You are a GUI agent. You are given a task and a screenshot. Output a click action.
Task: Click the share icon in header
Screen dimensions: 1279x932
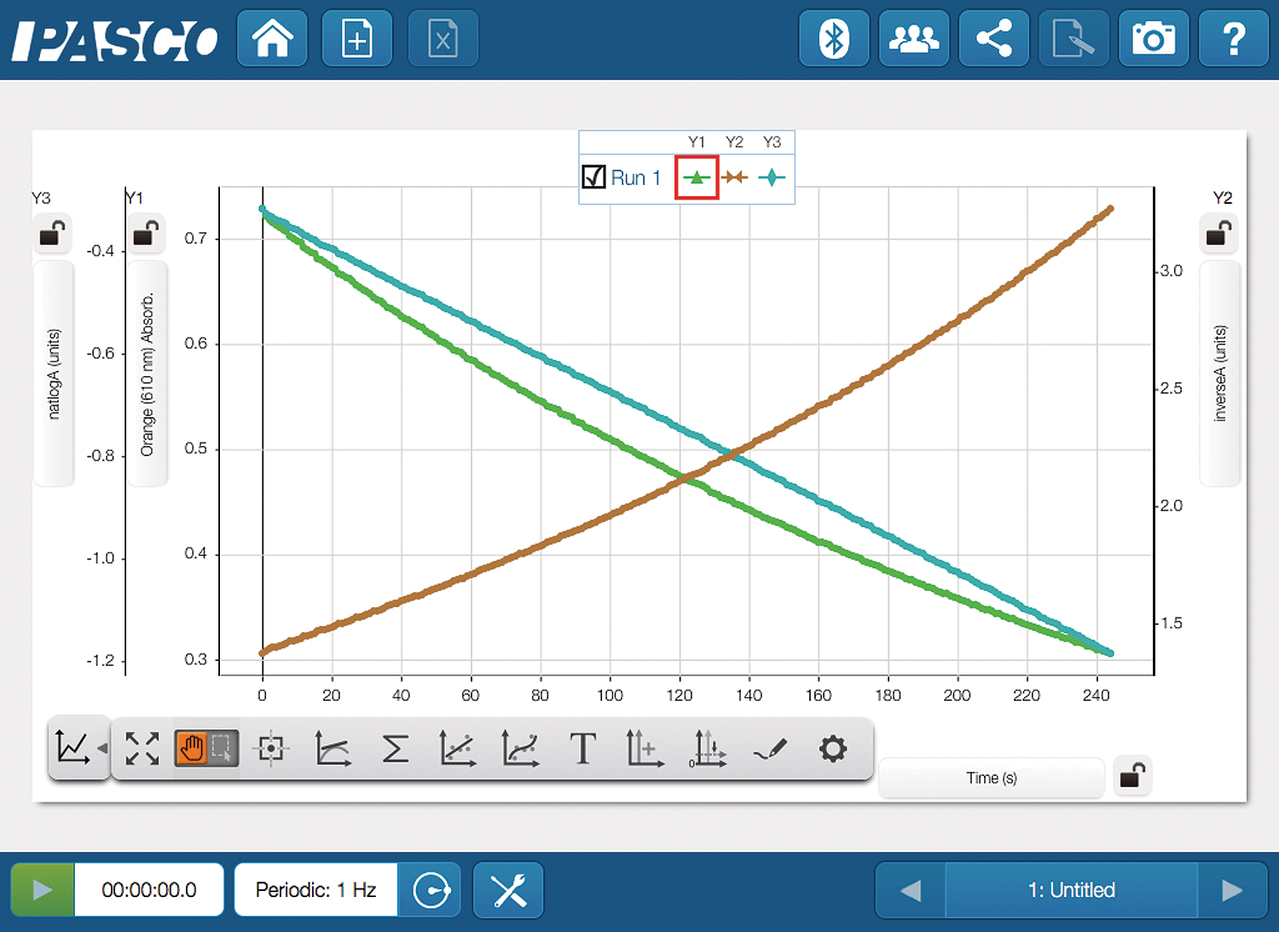(993, 39)
